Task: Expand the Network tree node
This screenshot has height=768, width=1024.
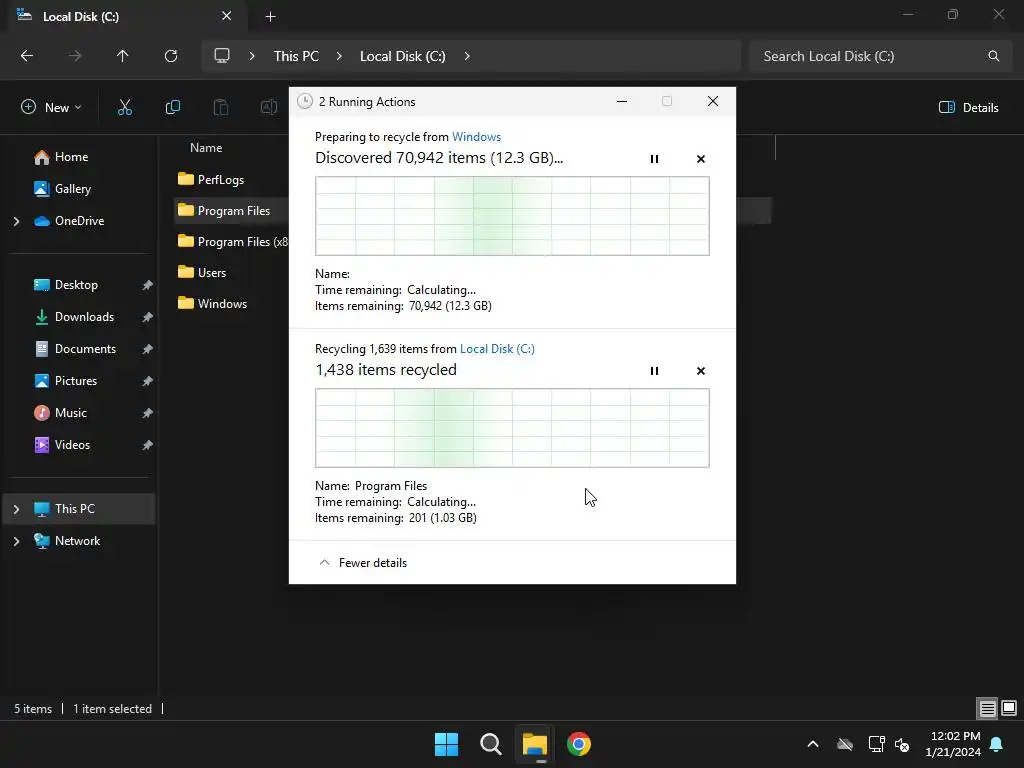Action: tap(16, 541)
